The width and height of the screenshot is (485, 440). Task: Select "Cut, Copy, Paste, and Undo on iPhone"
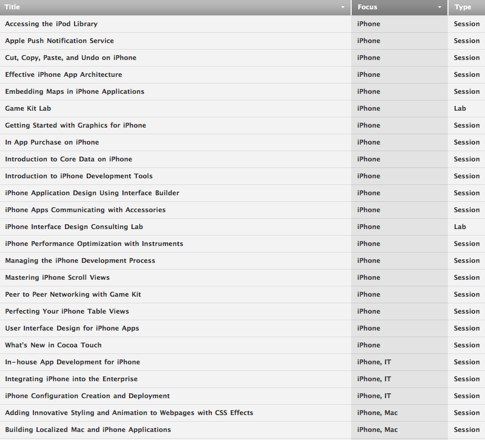pyautogui.click(x=71, y=58)
